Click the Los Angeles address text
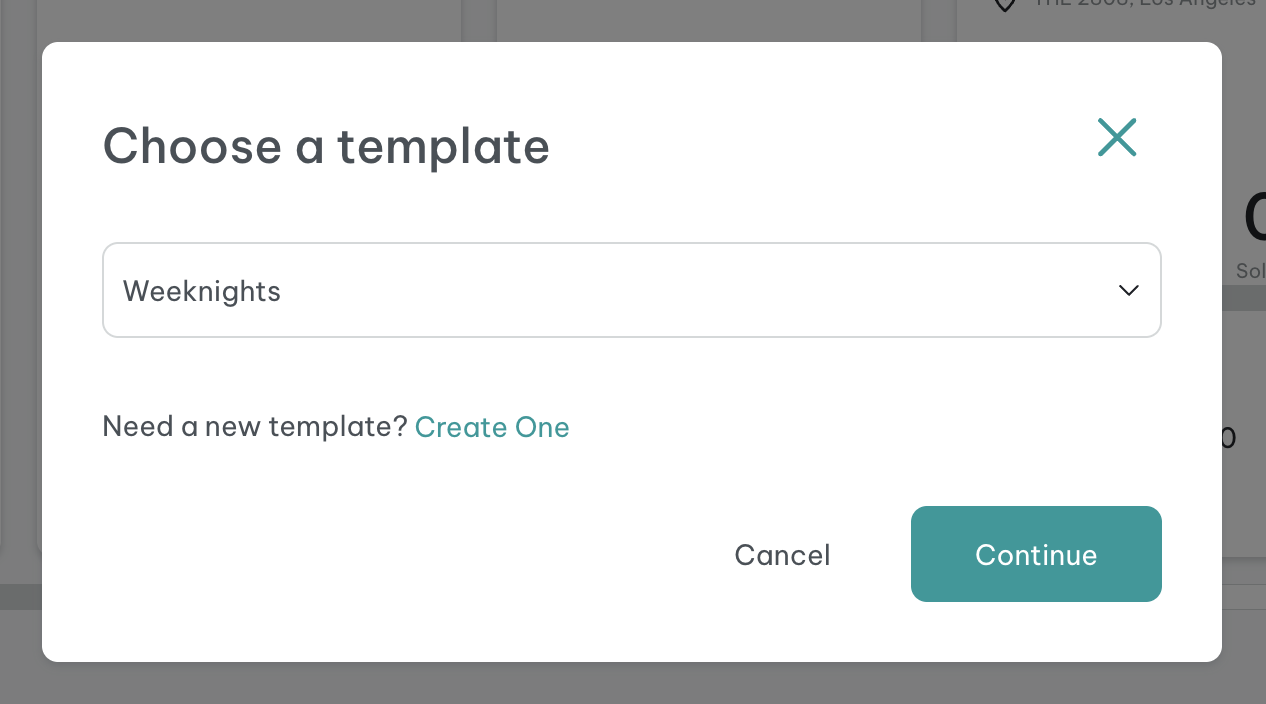The image size is (1266, 704). (x=1145, y=4)
